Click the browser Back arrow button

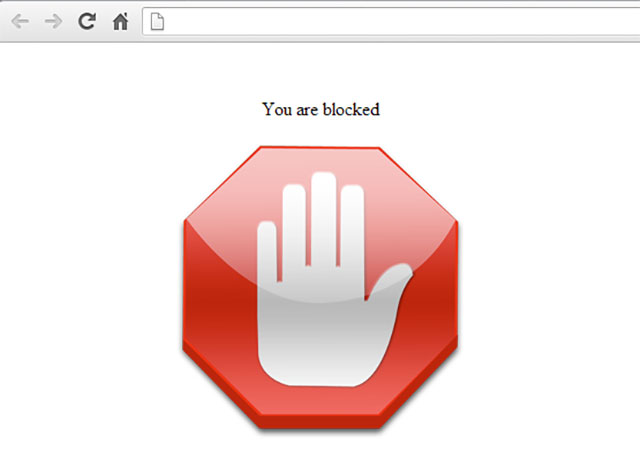tap(20, 21)
